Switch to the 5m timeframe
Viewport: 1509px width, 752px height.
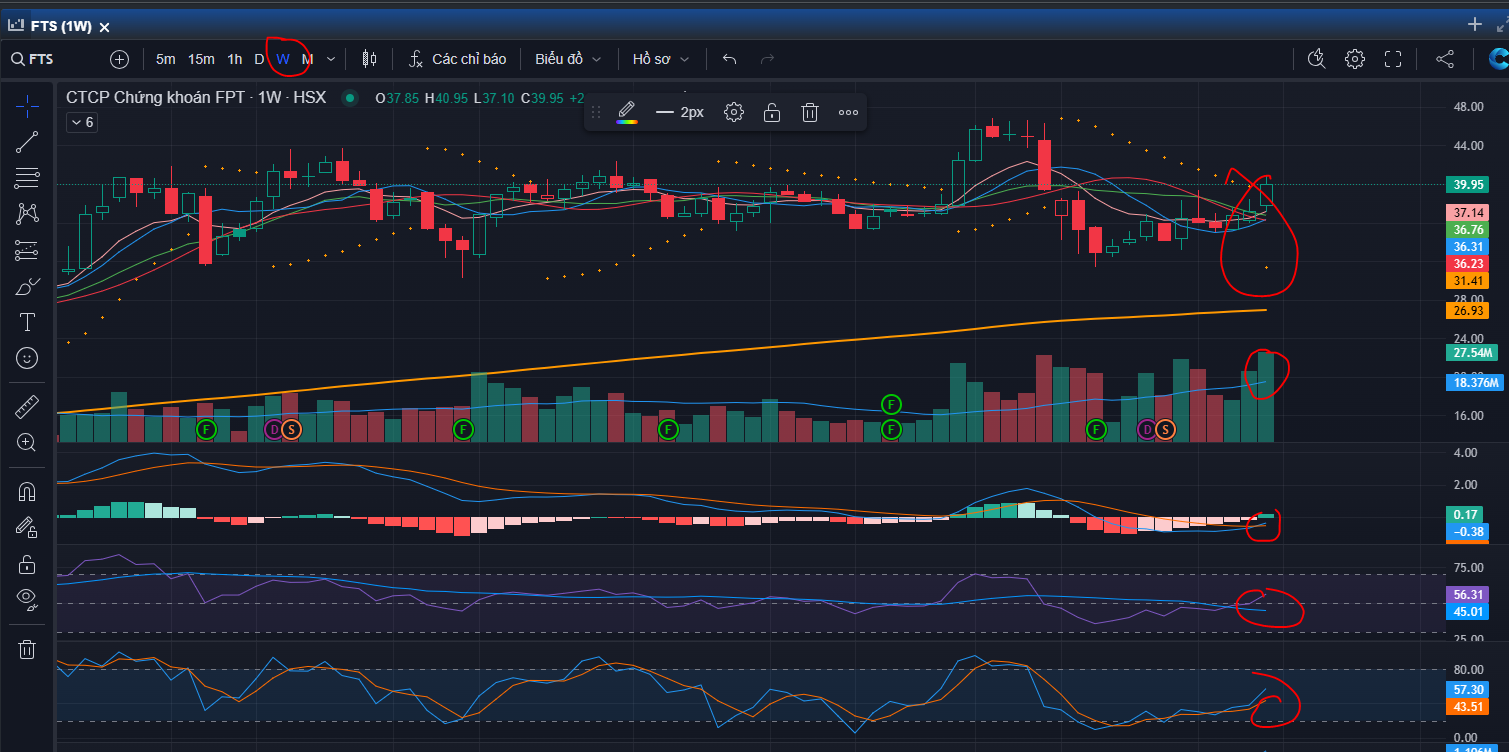tap(166, 59)
